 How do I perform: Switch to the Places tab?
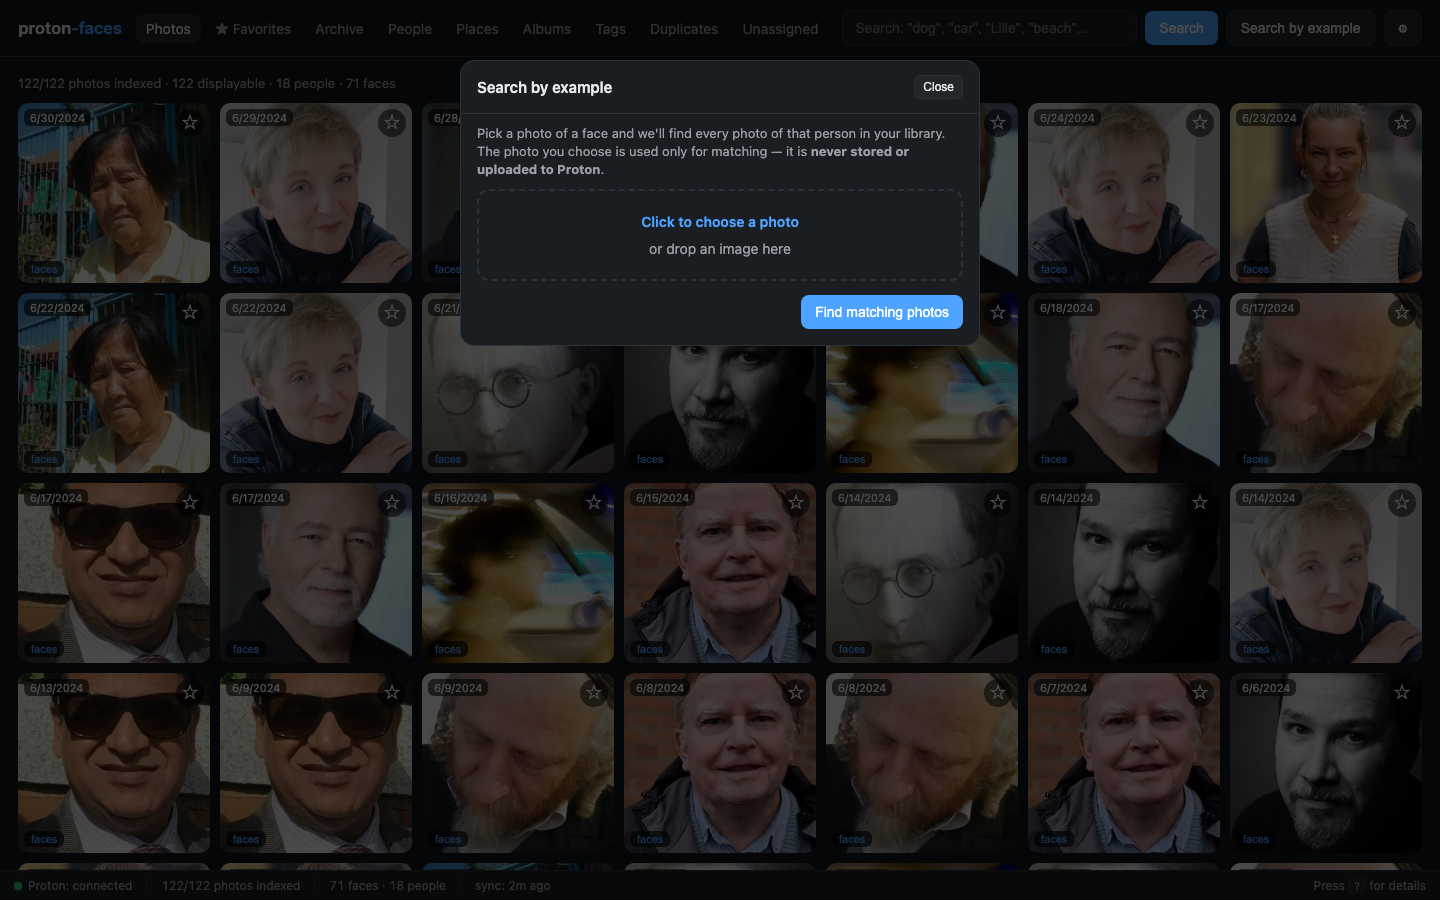click(x=477, y=29)
